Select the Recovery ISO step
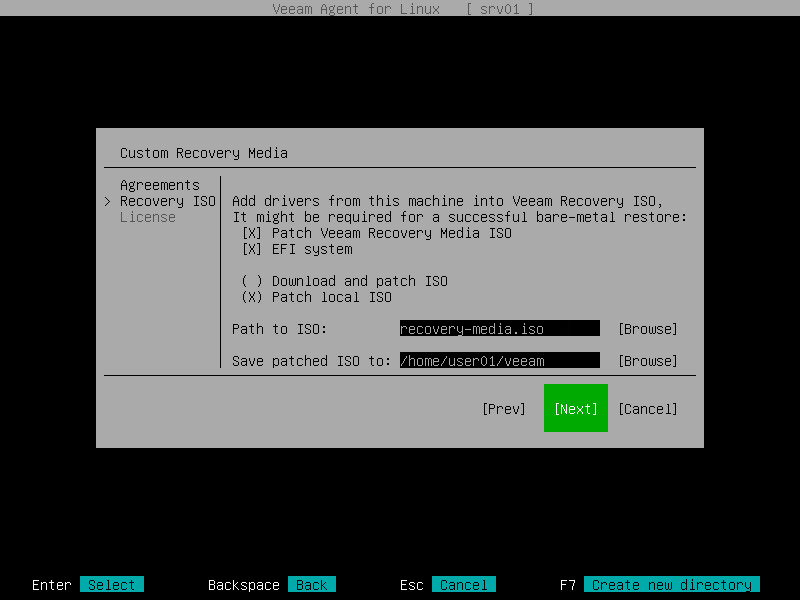The image size is (800, 600). point(167,202)
